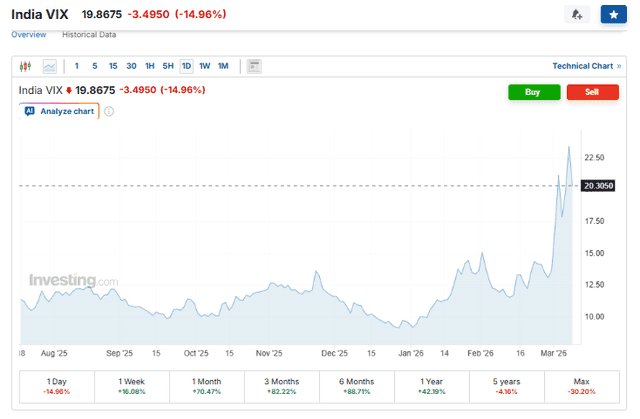Click the Dec '25 date axis label
The width and height of the screenshot is (640, 419).
[334, 353]
